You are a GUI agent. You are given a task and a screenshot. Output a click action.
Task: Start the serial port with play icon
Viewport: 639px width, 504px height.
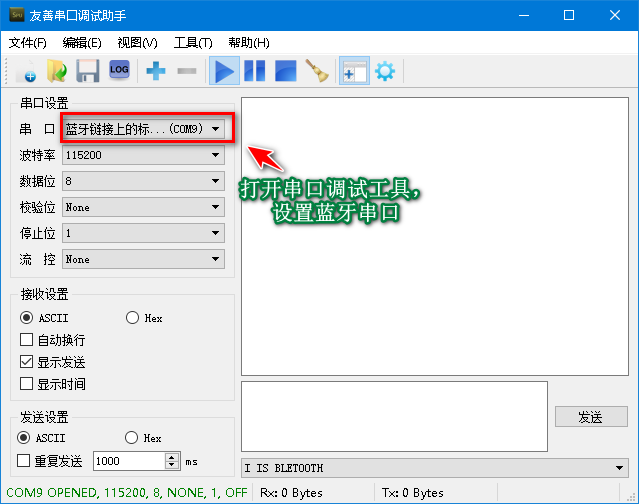224,71
